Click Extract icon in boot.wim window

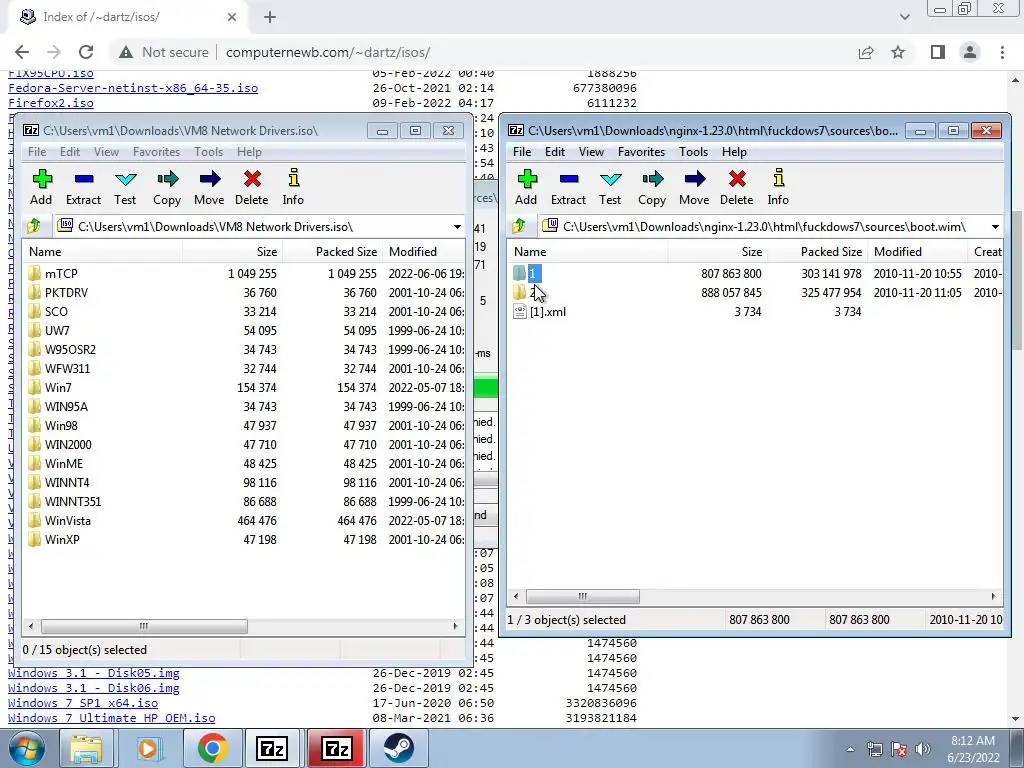pyautogui.click(x=569, y=179)
